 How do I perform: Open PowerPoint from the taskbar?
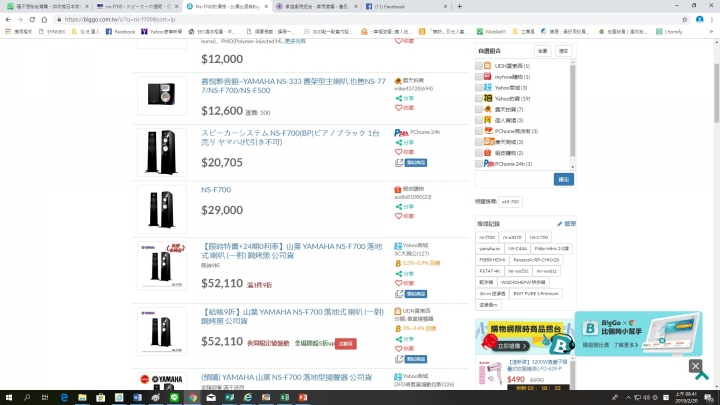tap(303, 398)
